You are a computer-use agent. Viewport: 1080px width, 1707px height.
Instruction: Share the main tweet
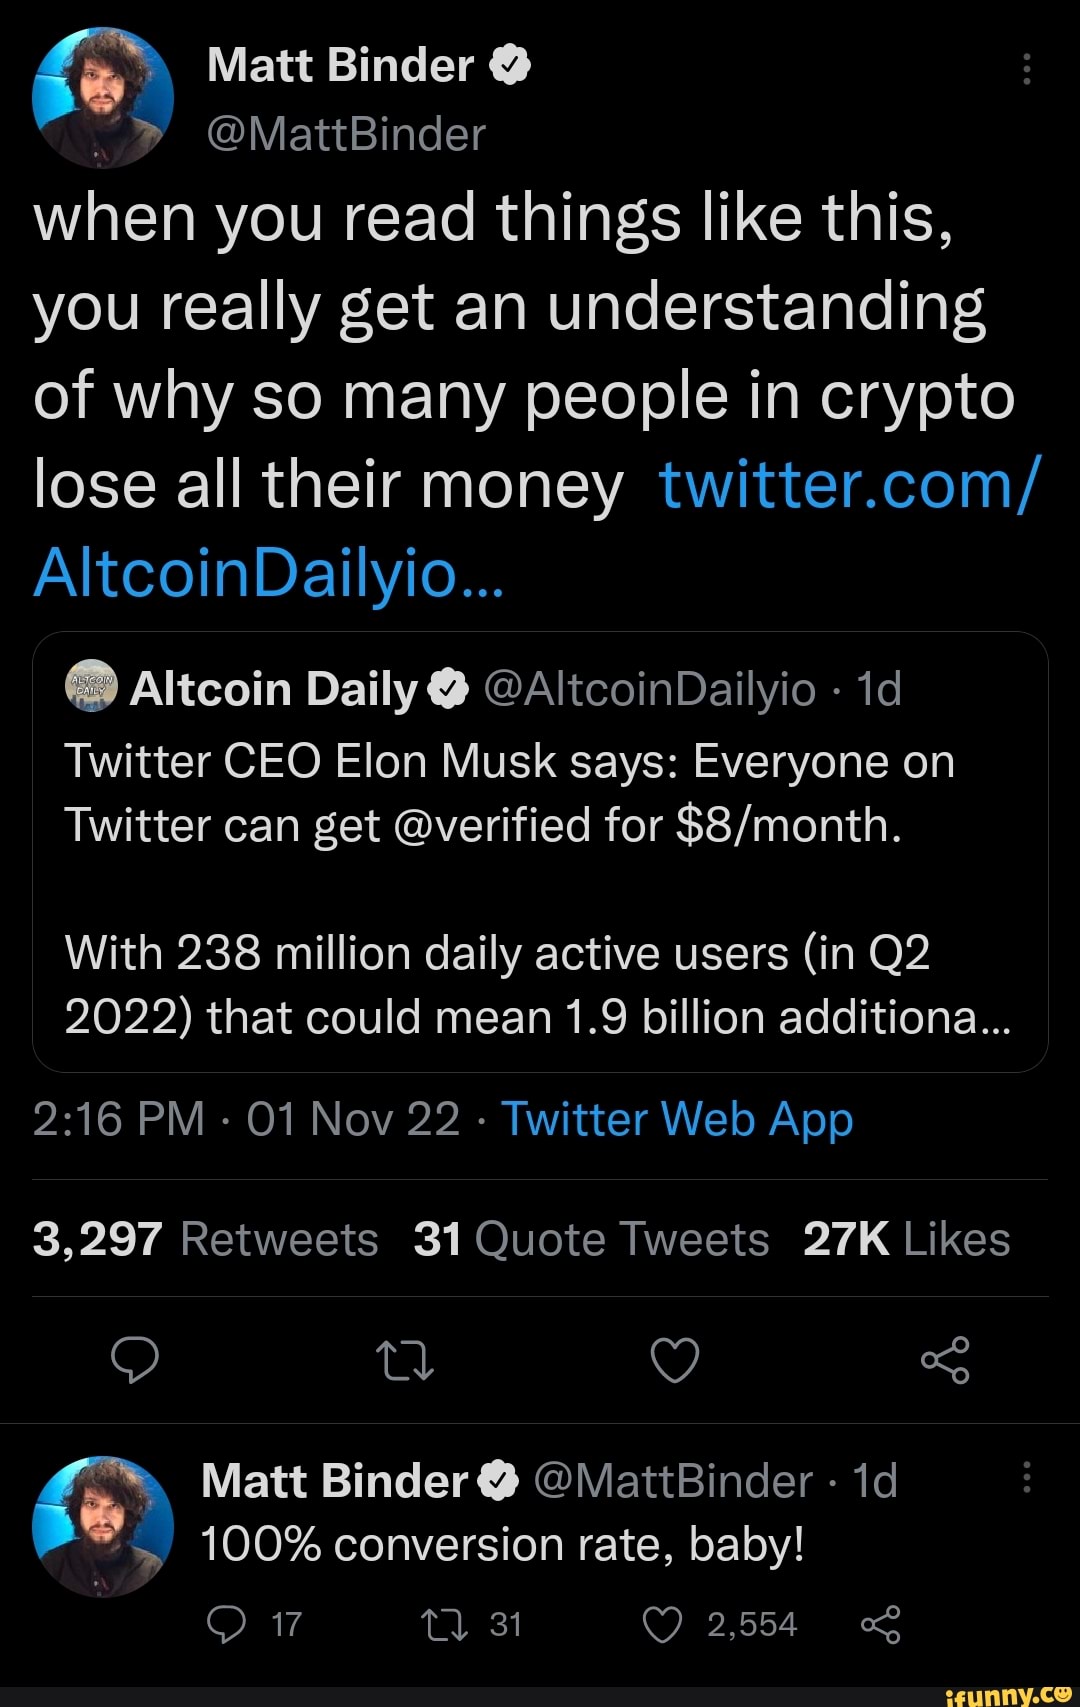[945, 1360]
